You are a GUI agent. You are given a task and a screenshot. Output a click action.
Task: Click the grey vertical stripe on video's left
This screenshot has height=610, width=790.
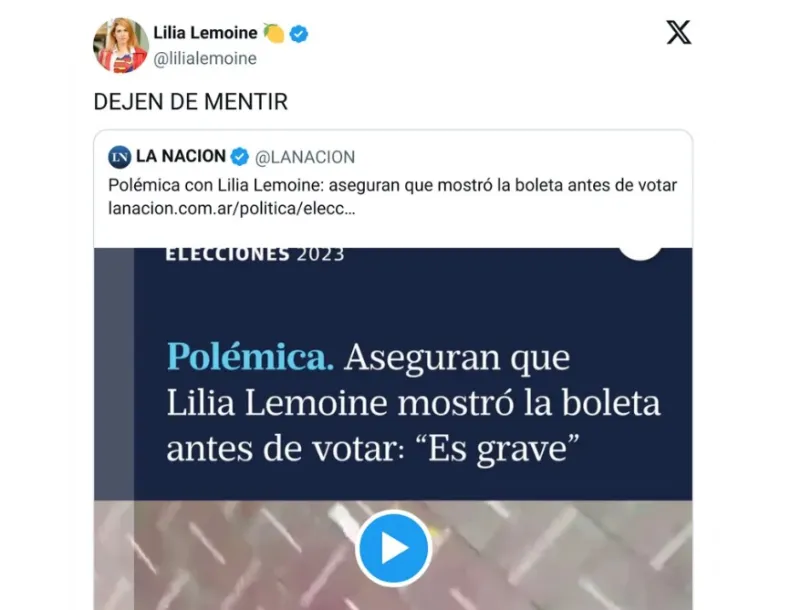pyautogui.click(x=114, y=374)
